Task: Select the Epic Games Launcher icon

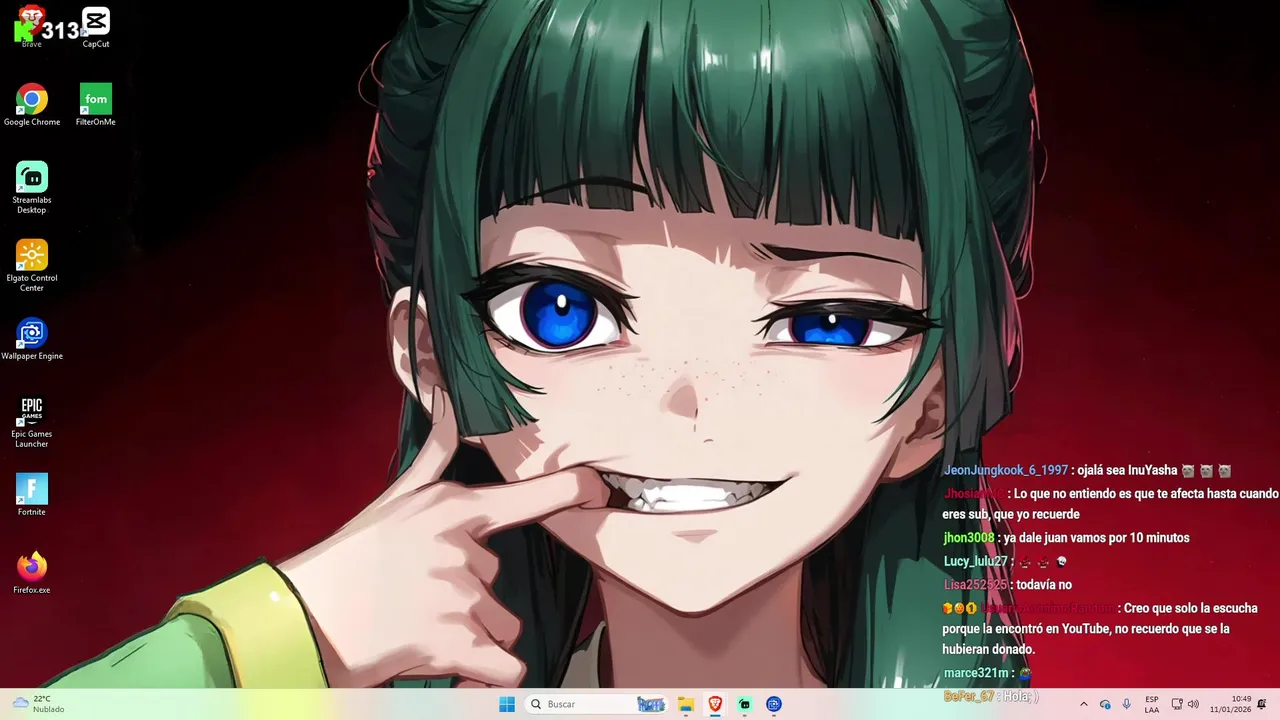Action: tap(32, 421)
